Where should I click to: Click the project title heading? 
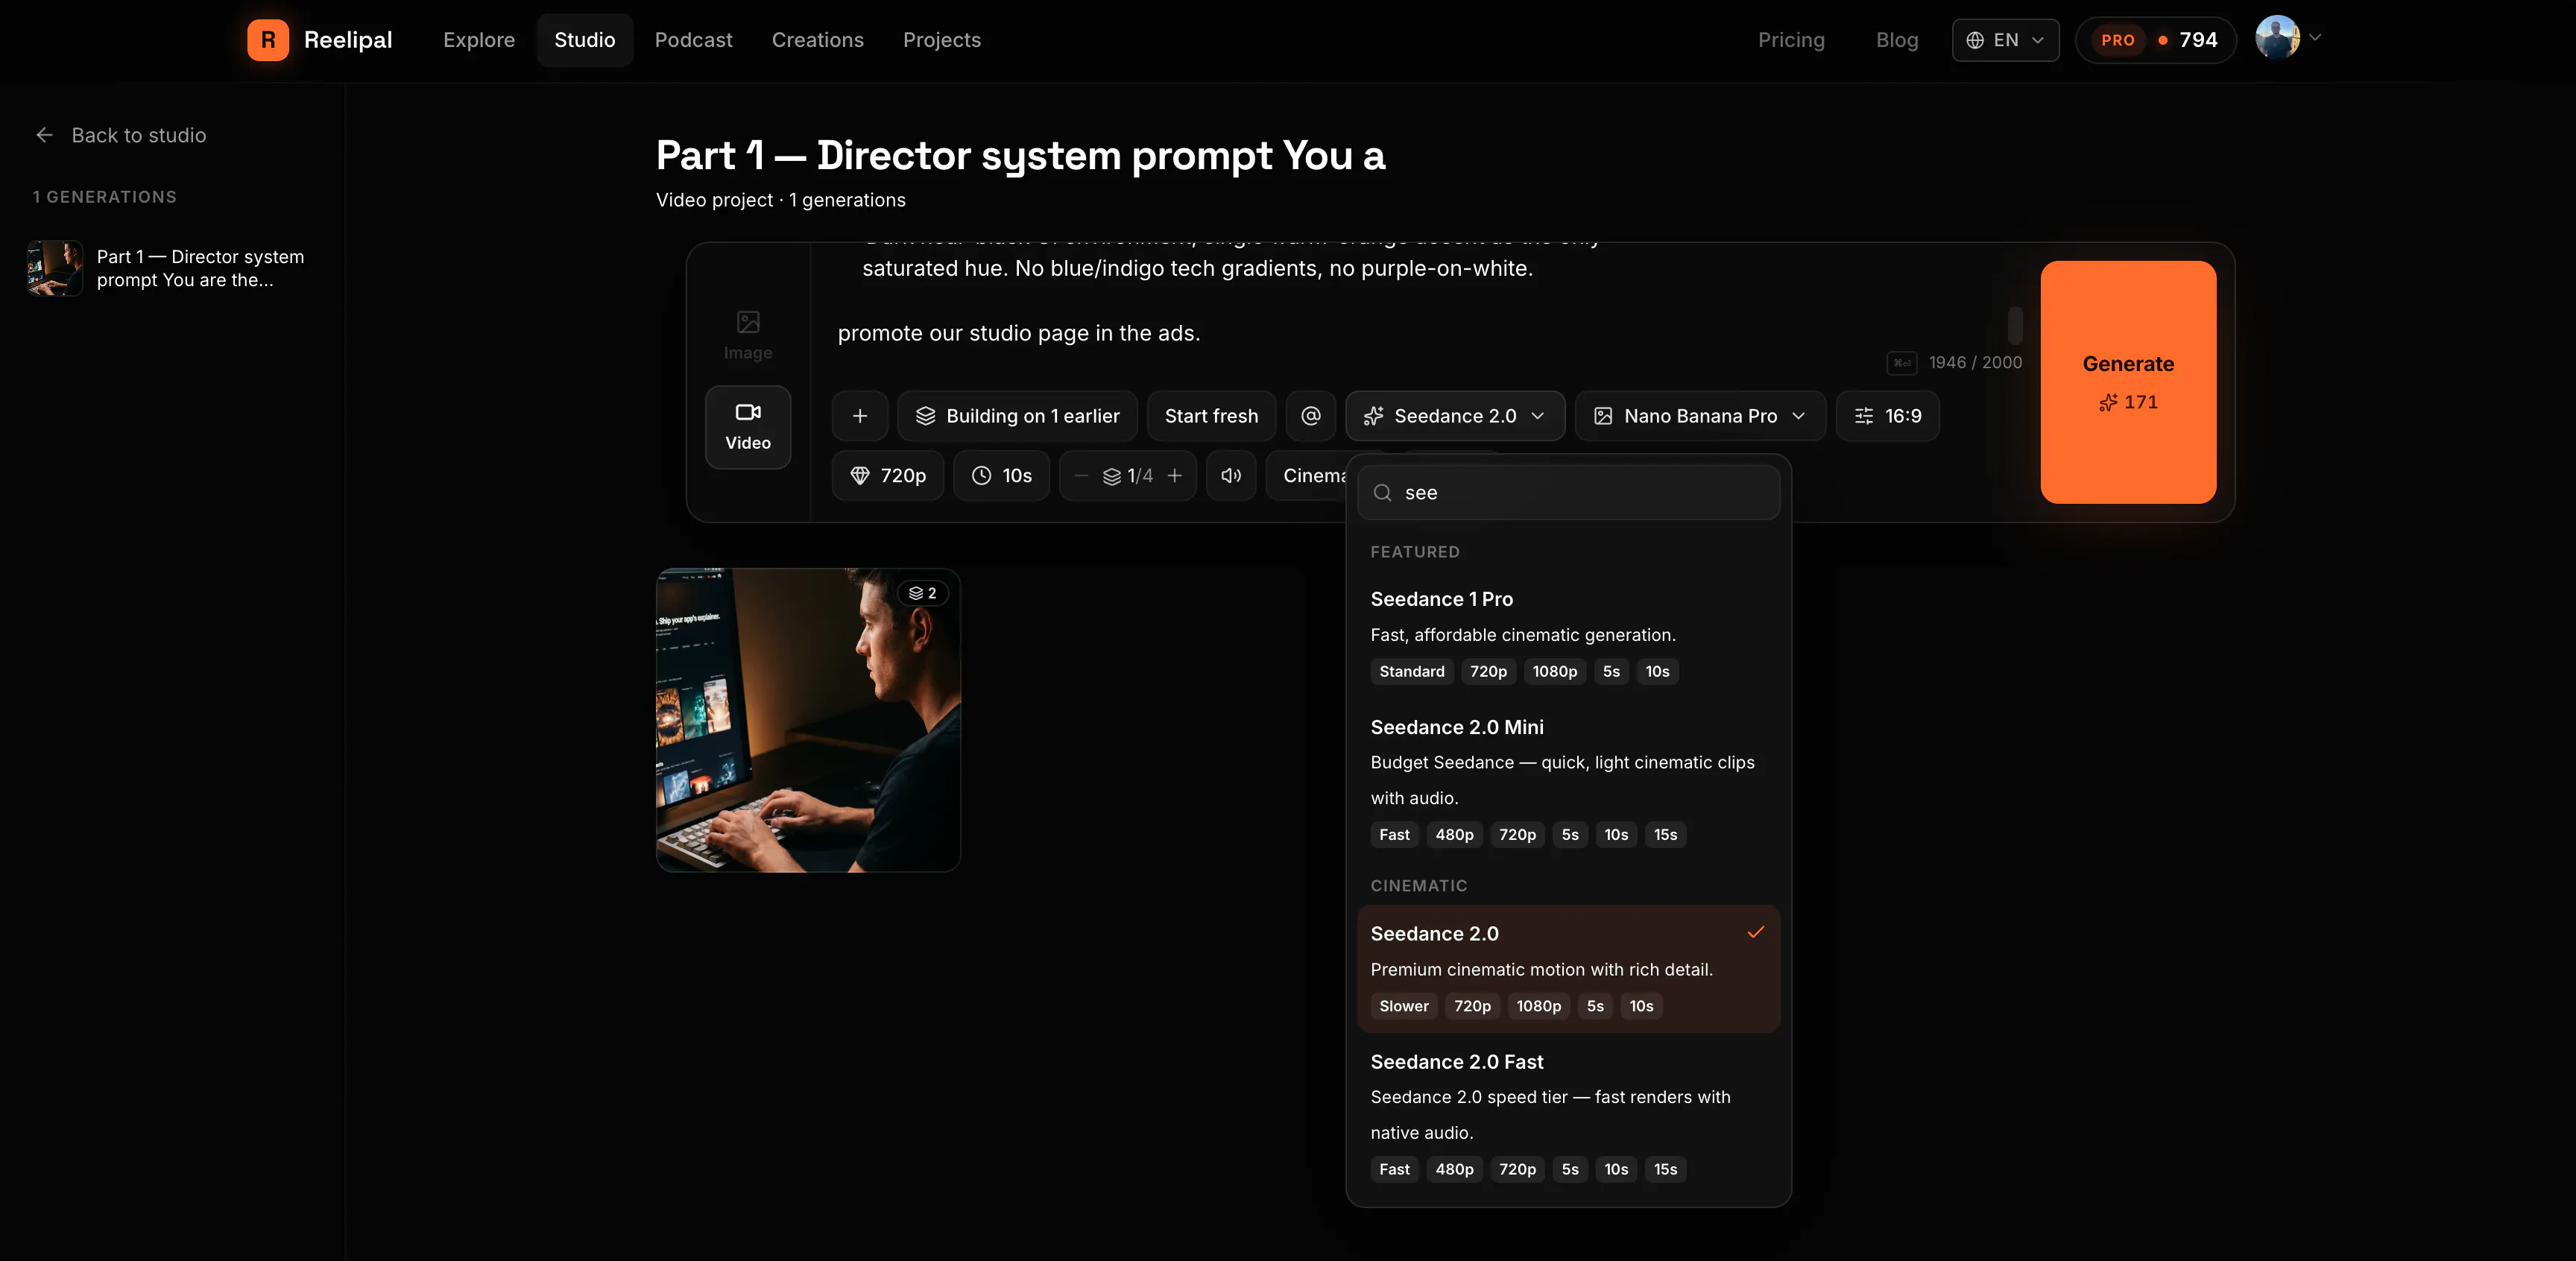pyautogui.click(x=1020, y=155)
